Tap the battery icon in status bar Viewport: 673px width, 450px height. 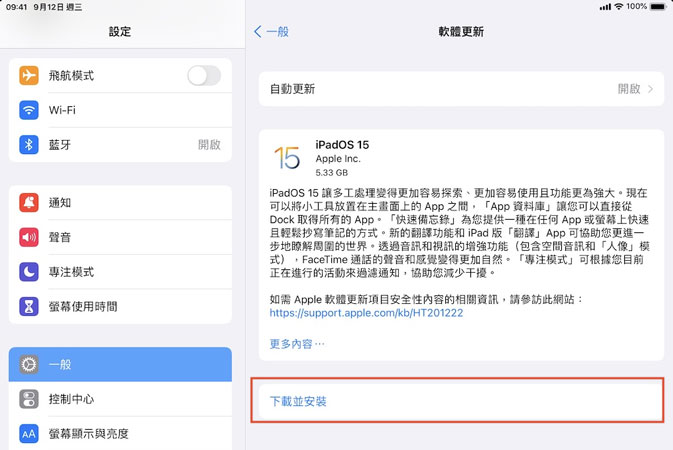pyautogui.click(x=658, y=6)
